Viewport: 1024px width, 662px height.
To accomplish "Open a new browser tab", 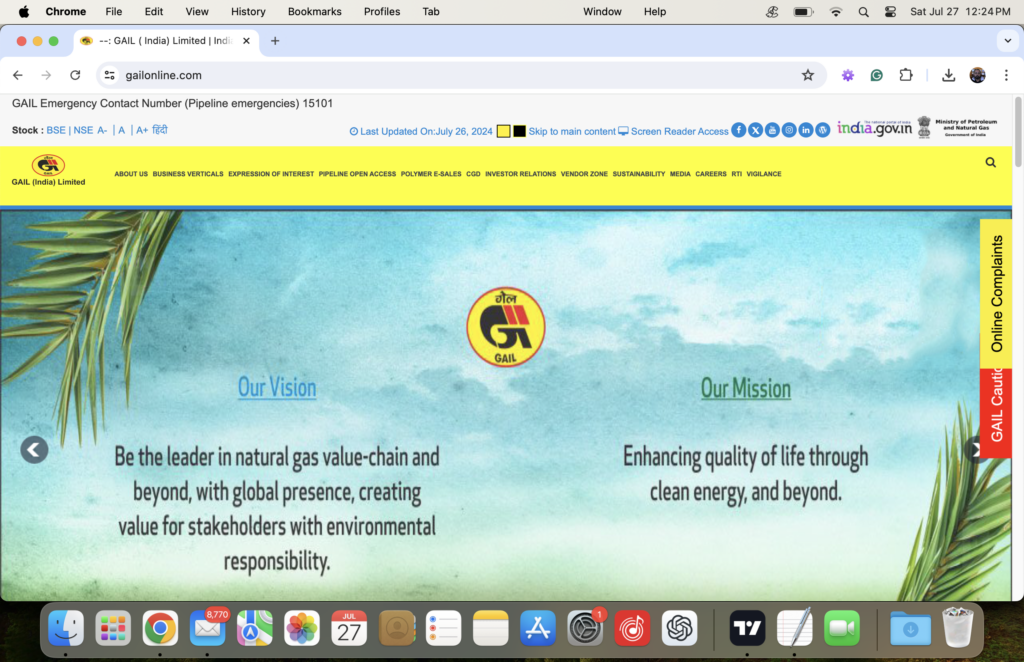I will [275, 40].
